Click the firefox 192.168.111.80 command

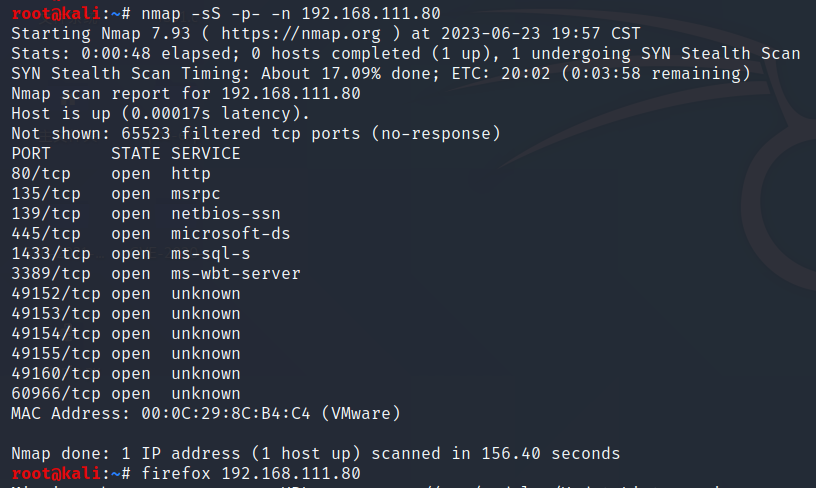tap(251, 473)
